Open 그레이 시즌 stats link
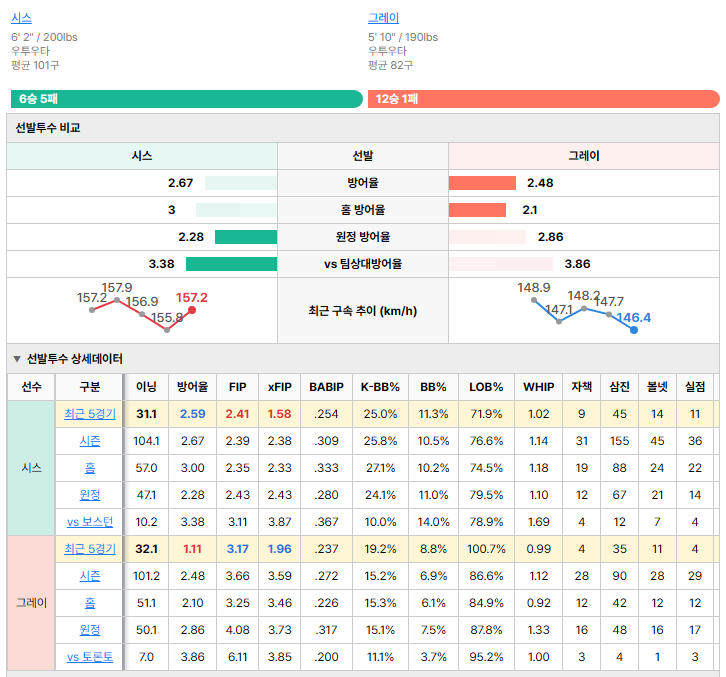726x677 pixels. (x=90, y=576)
